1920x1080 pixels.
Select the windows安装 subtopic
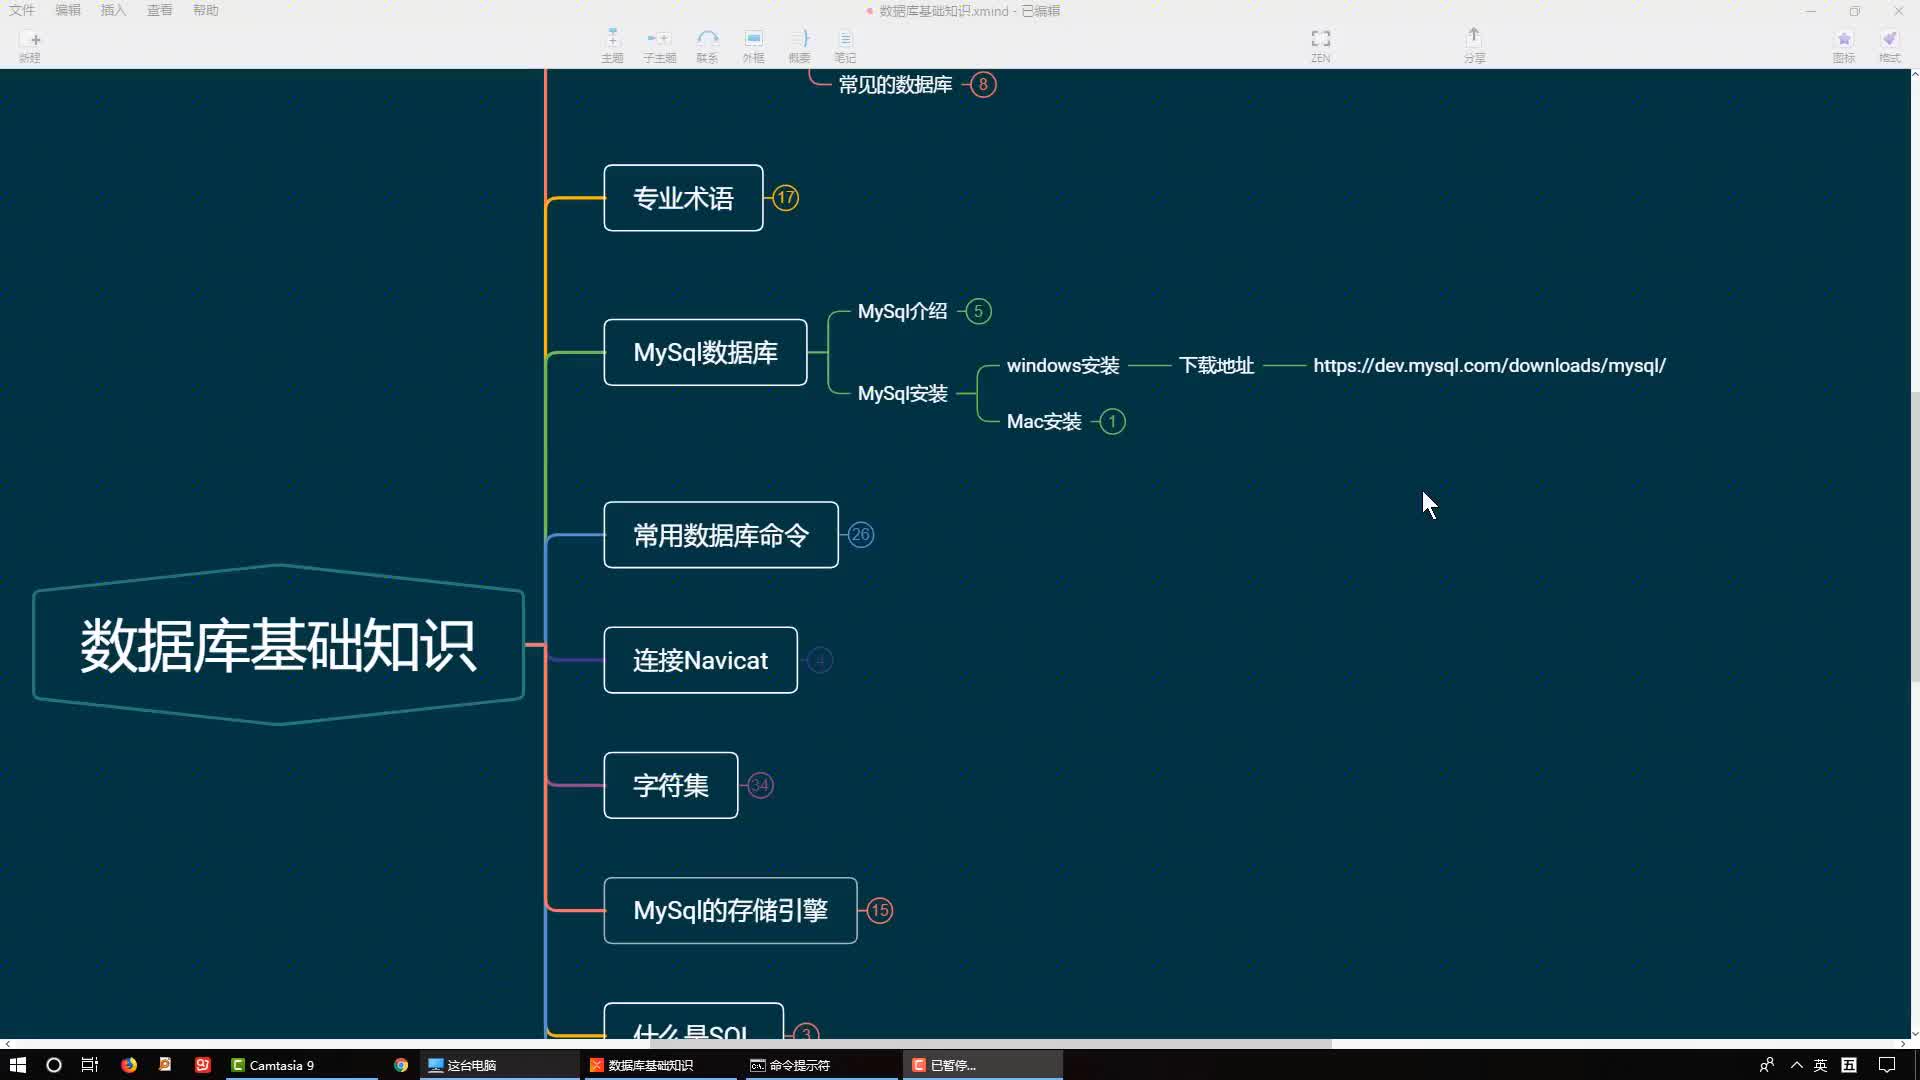pos(1063,365)
